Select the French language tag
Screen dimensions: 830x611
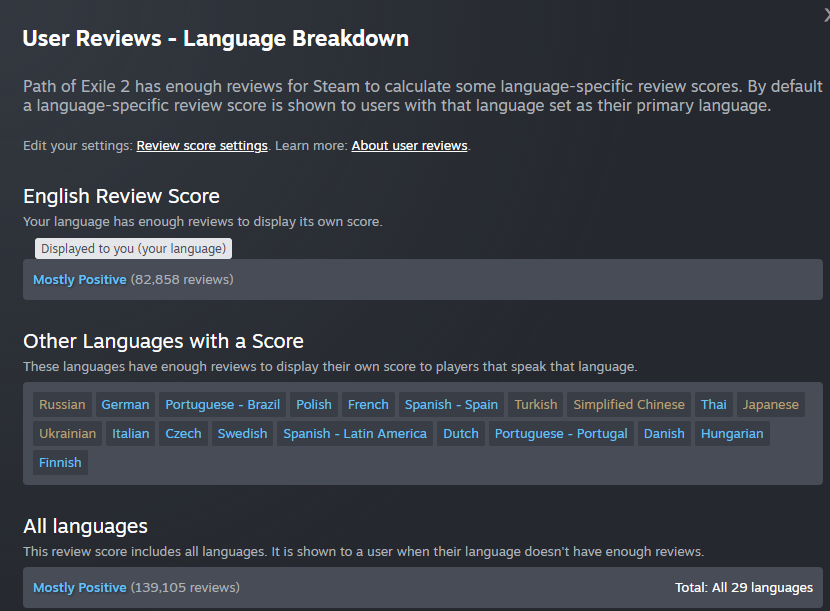(368, 405)
